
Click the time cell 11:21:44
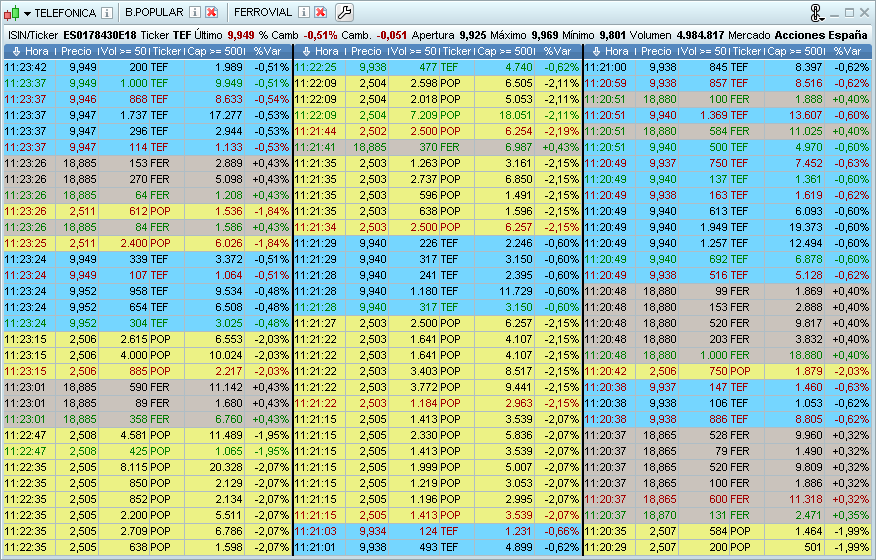click(x=320, y=131)
